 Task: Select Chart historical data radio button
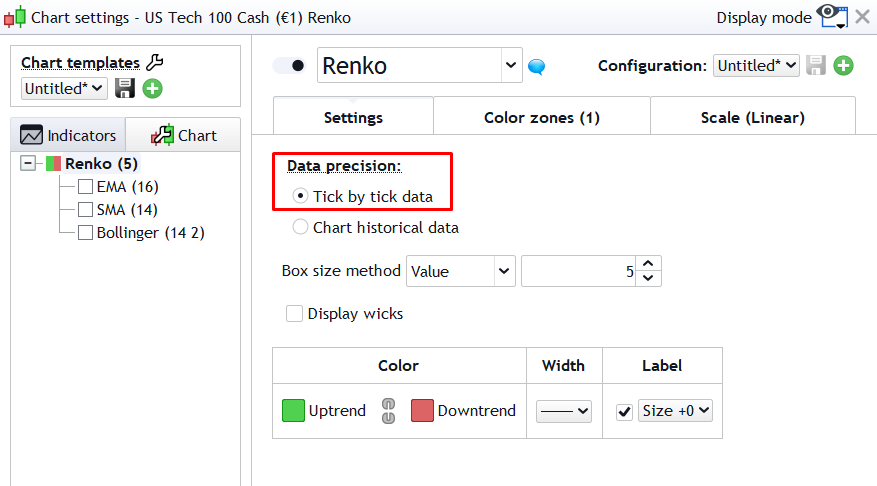(x=300, y=228)
